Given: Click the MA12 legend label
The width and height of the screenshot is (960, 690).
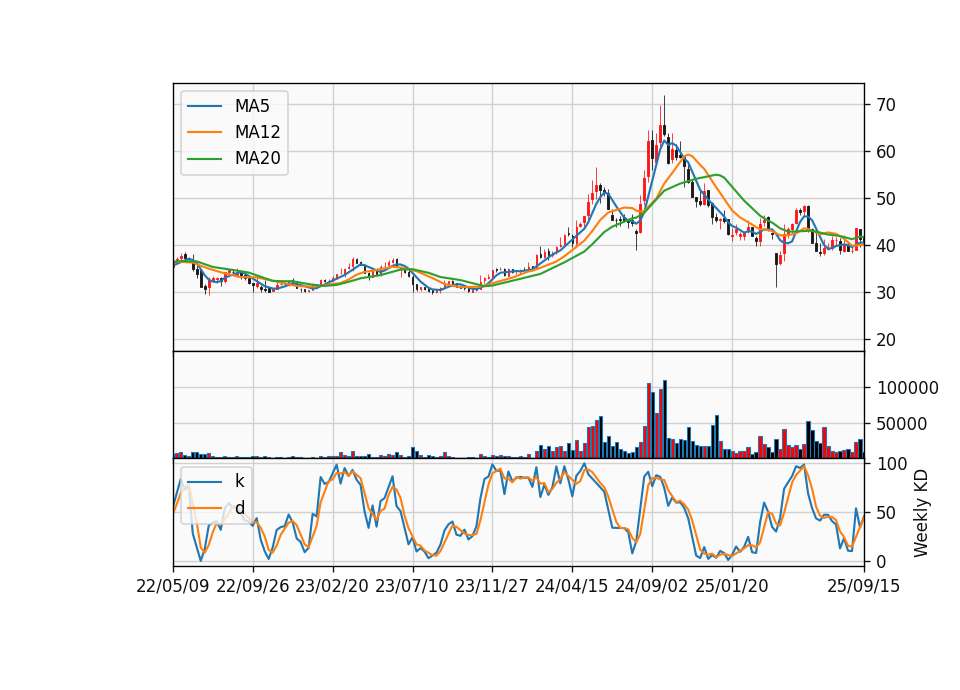Looking at the screenshot, I should click(257, 132).
